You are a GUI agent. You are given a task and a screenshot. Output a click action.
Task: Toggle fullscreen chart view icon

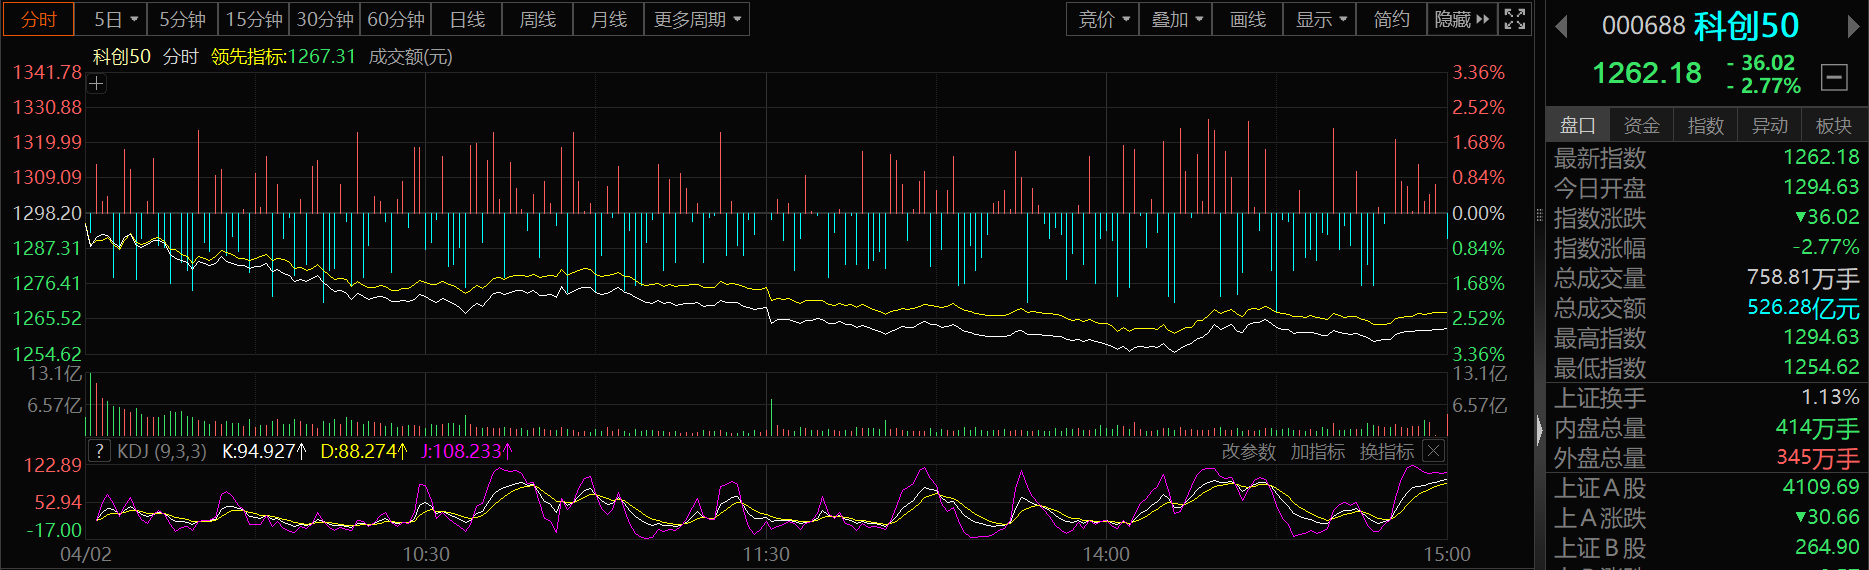point(1515,19)
